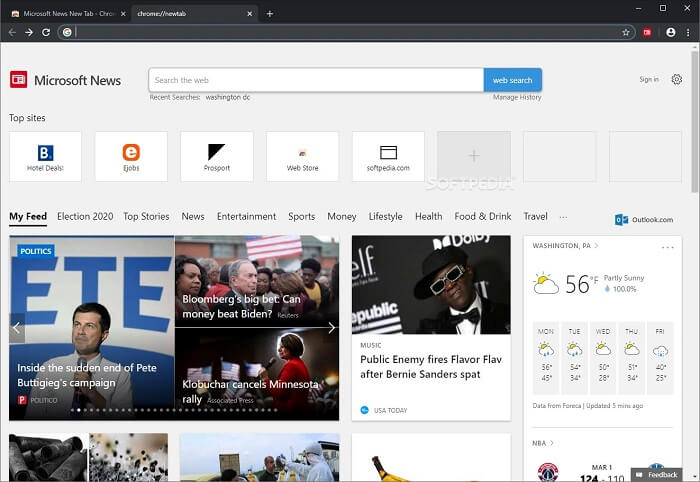Click the Microsoft News logo
Screen dimensions: 700x482
65,80
